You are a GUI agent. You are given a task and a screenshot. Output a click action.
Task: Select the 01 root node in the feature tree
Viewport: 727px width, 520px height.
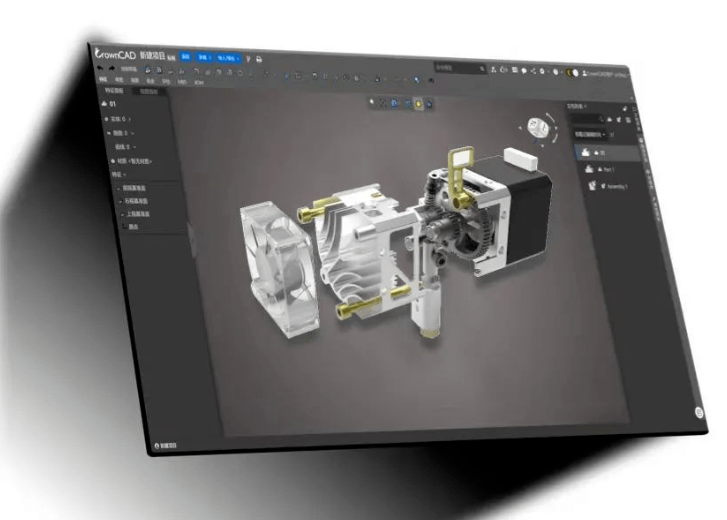point(109,104)
